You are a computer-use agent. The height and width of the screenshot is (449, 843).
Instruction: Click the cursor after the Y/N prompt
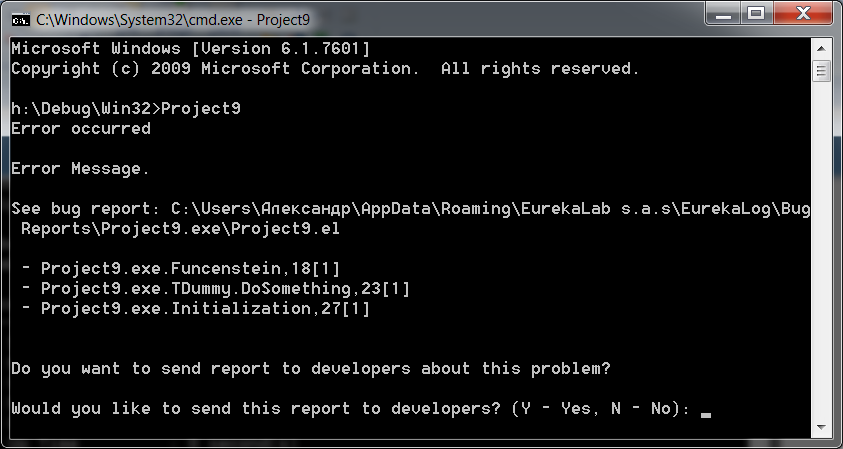point(706,415)
